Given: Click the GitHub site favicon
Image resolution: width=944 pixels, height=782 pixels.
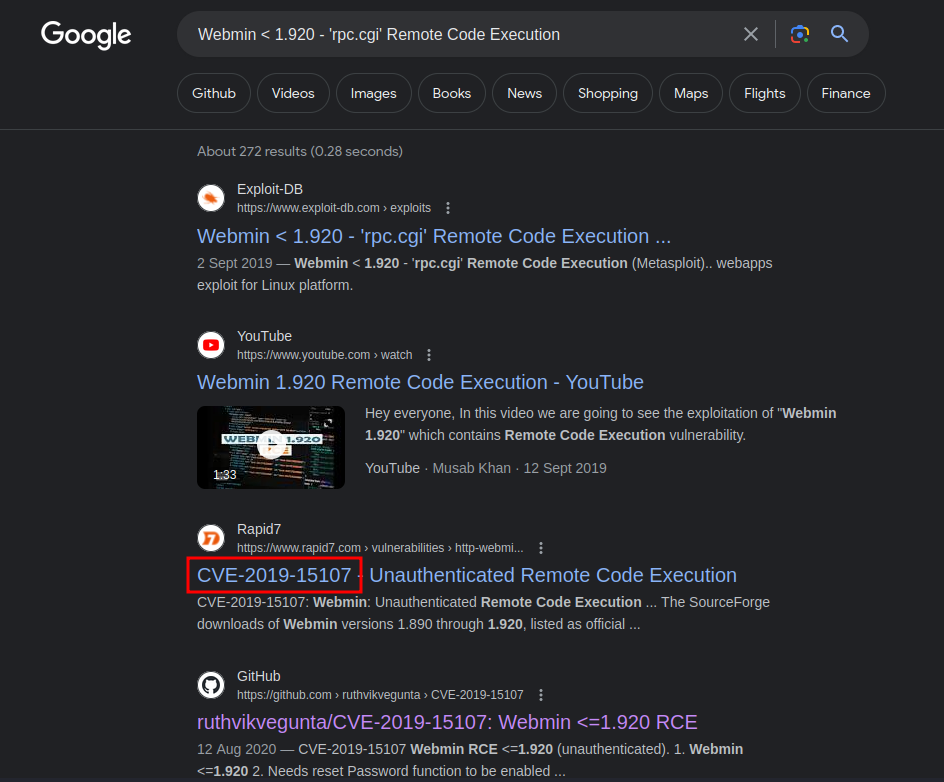Looking at the screenshot, I should point(211,685).
